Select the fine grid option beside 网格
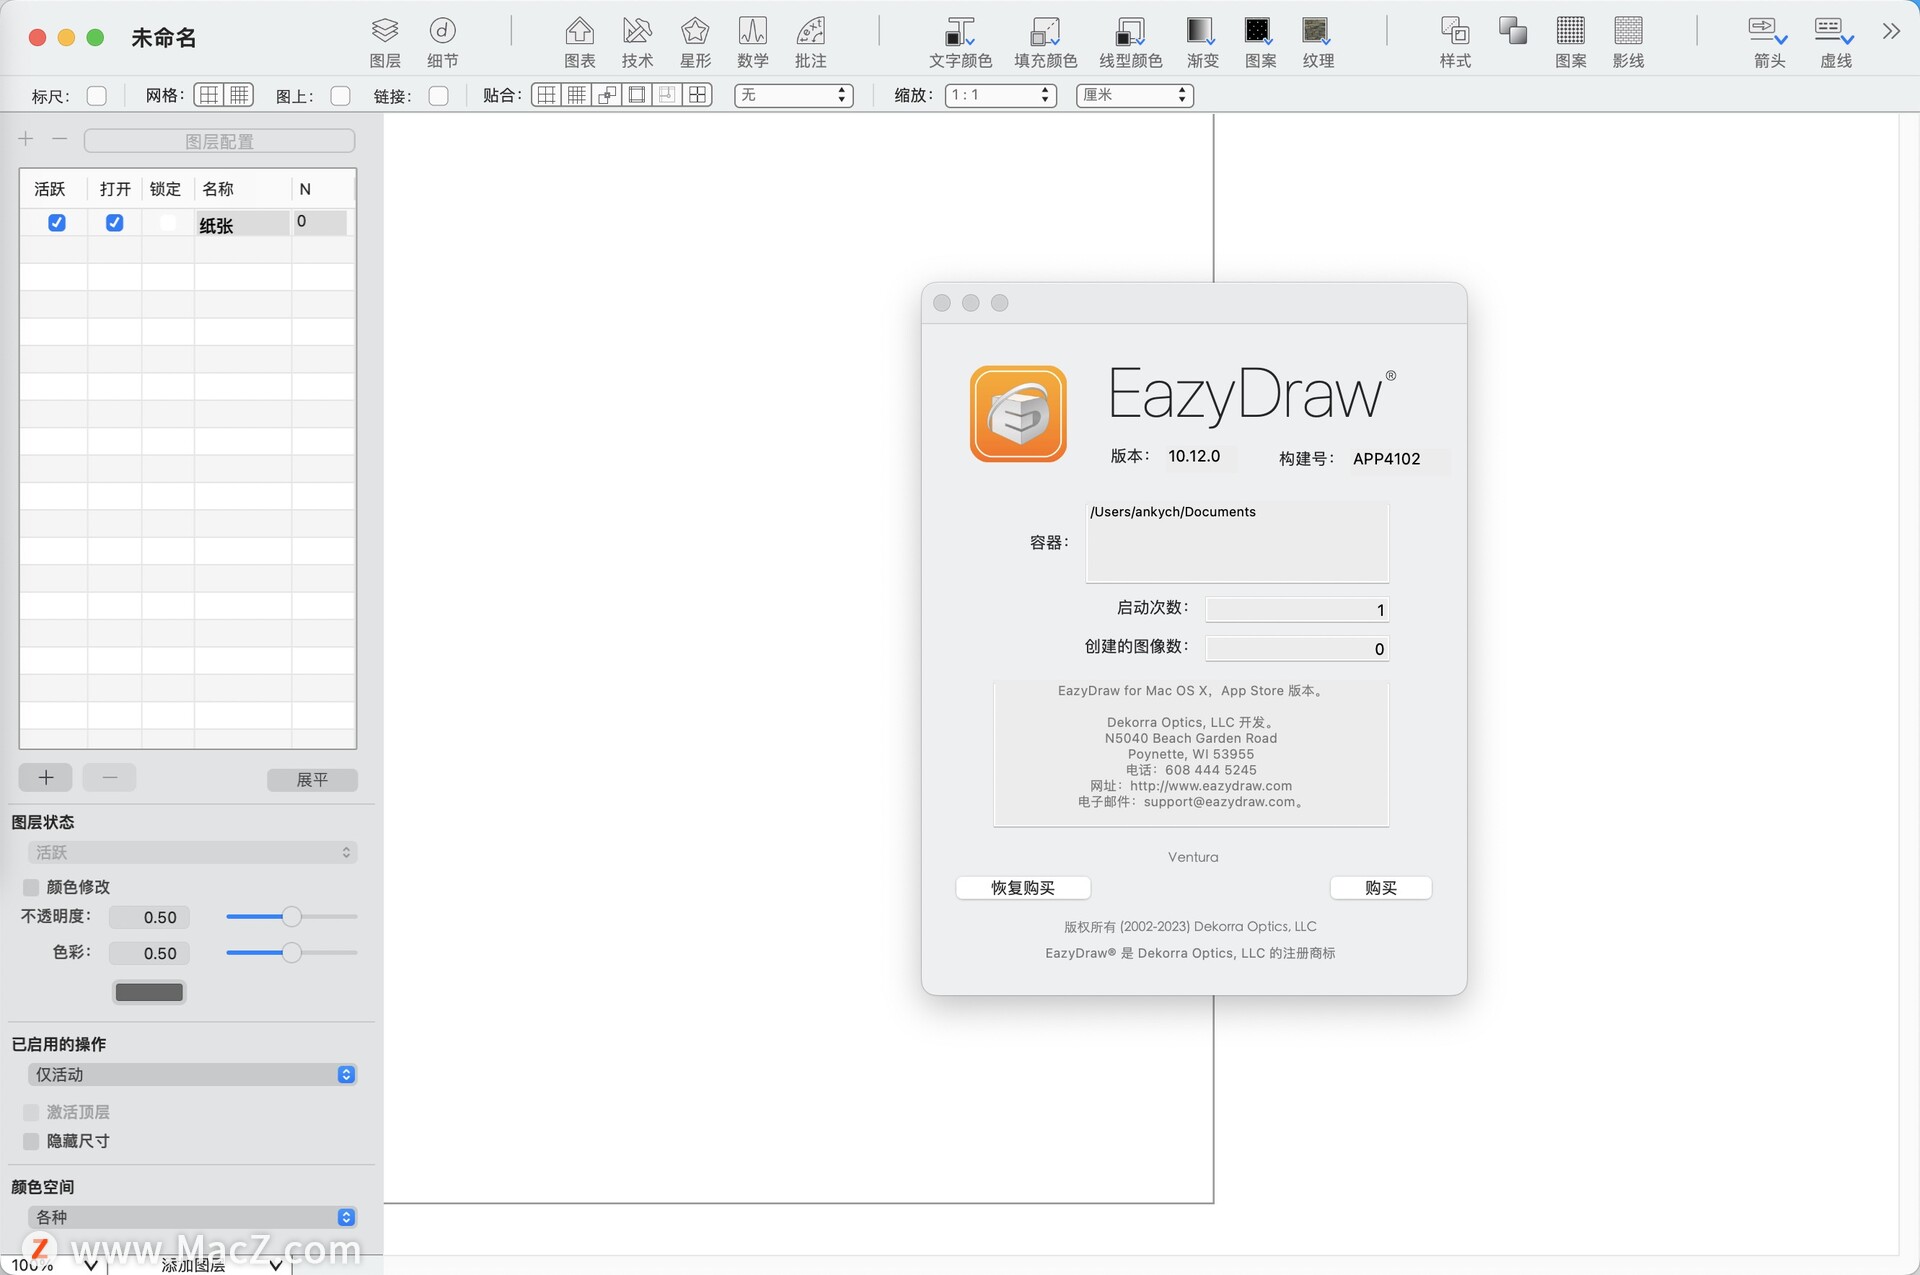1920x1275 pixels. click(x=239, y=95)
